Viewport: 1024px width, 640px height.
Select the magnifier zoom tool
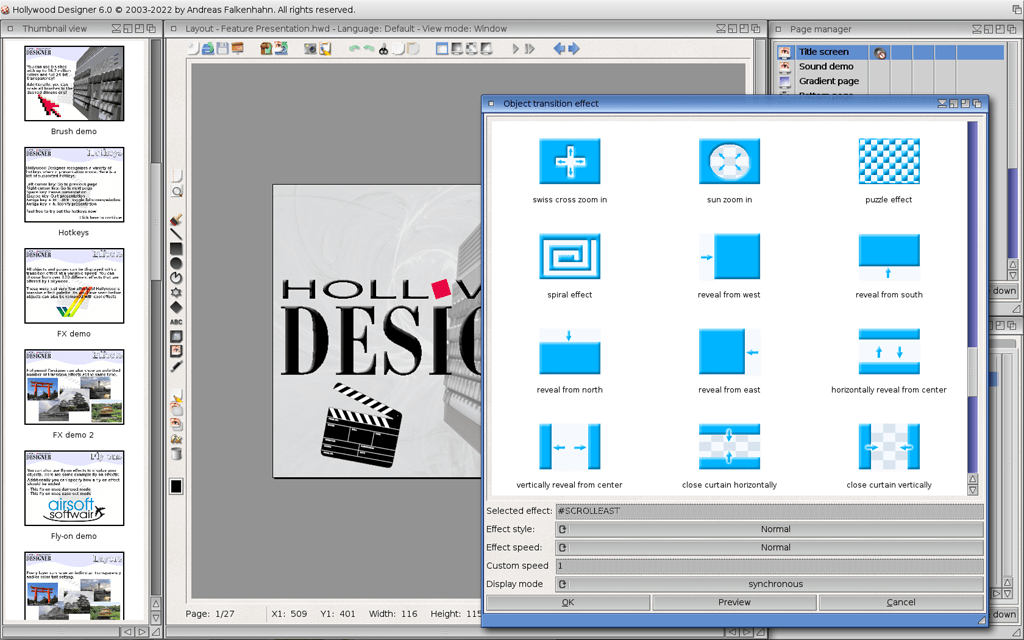point(177,191)
